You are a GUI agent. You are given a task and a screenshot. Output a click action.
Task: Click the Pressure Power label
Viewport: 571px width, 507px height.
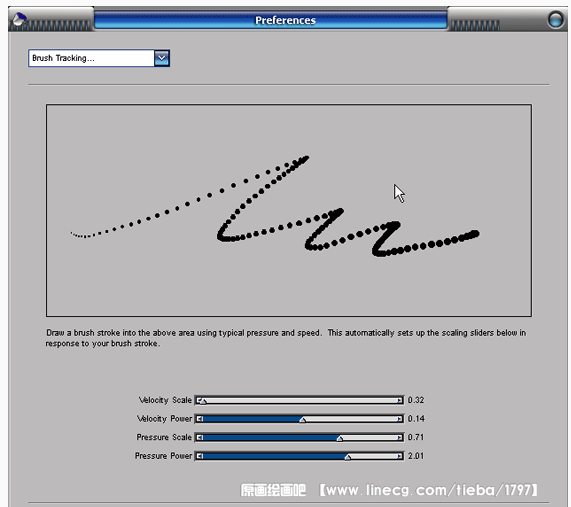click(164, 456)
